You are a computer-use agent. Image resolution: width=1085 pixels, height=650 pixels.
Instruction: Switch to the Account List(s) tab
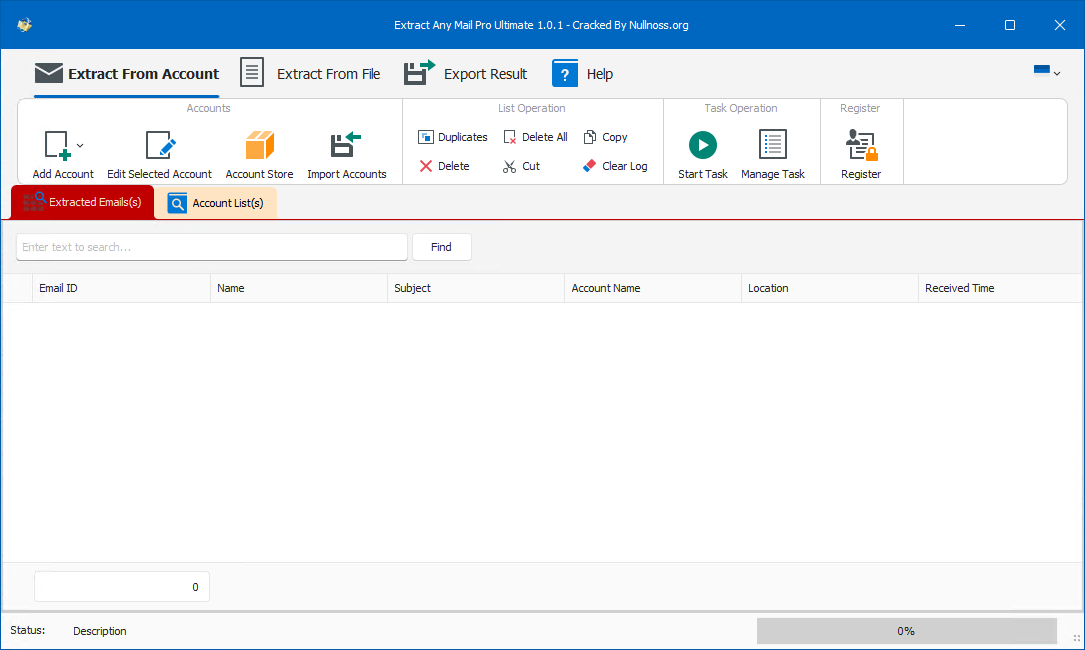click(x=216, y=204)
